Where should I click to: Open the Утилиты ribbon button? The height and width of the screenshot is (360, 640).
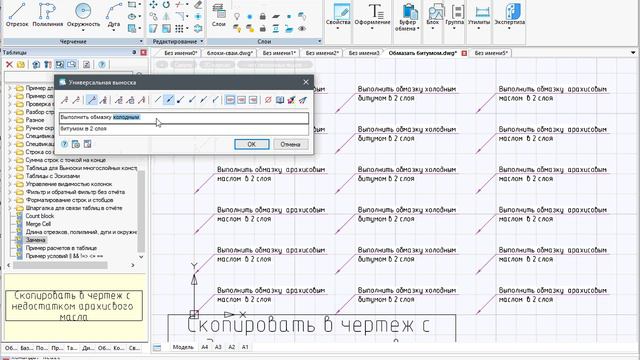[x=479, y=16]
